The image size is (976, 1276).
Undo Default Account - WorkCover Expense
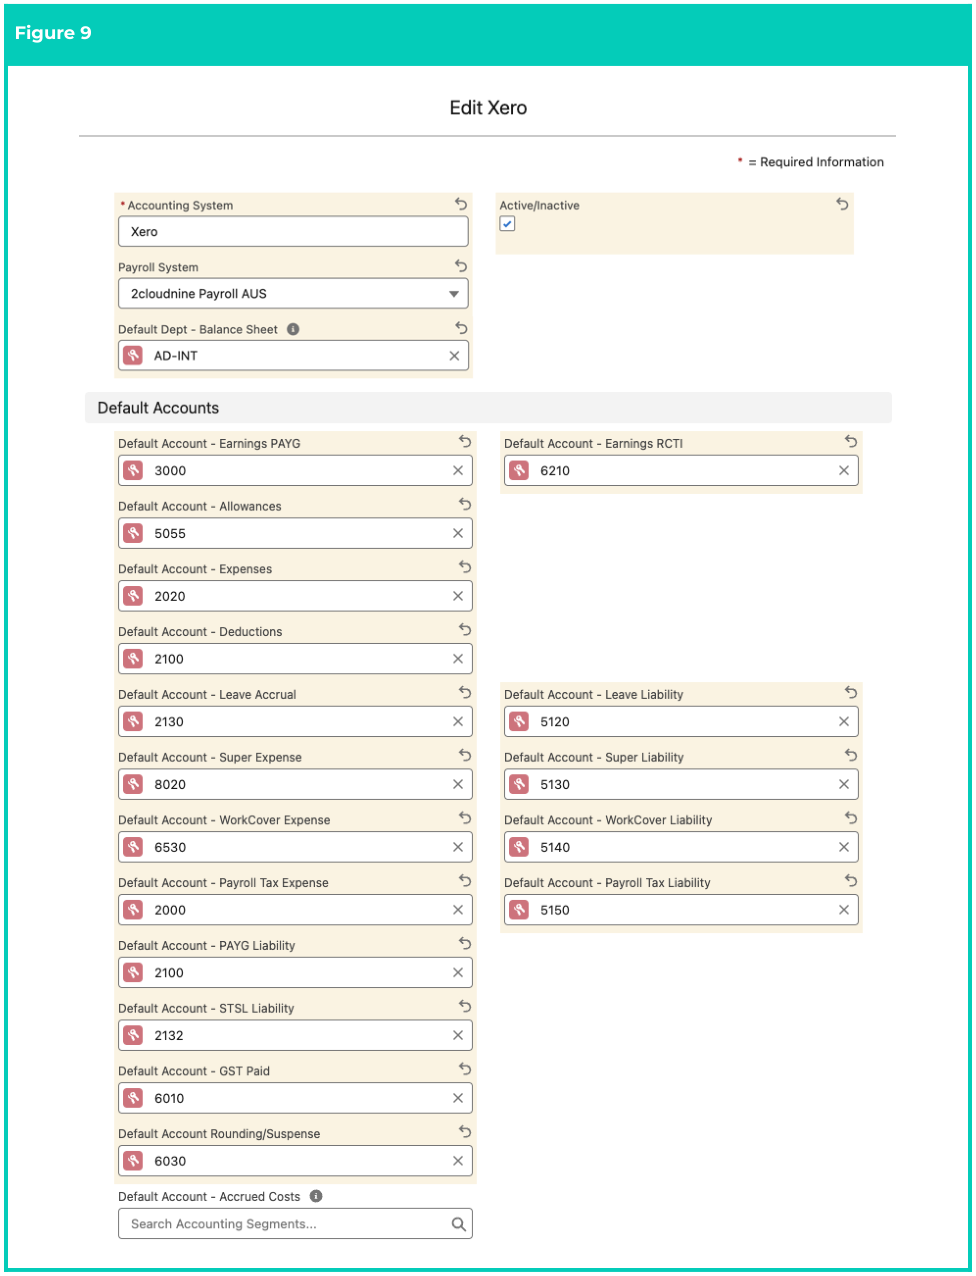point(465,818)
